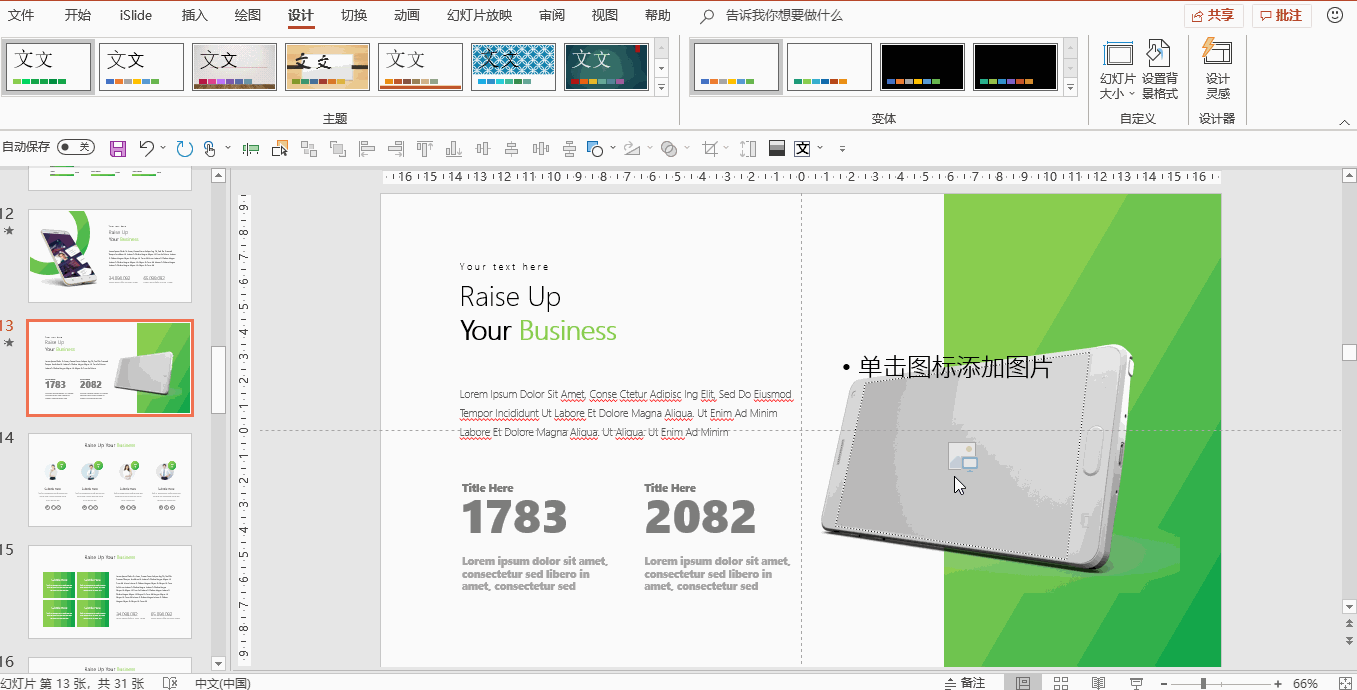This screenshot has height=690, width=1357.
Task: Toggle the Notes (备注) pane
Action: (x=964, y=683)
